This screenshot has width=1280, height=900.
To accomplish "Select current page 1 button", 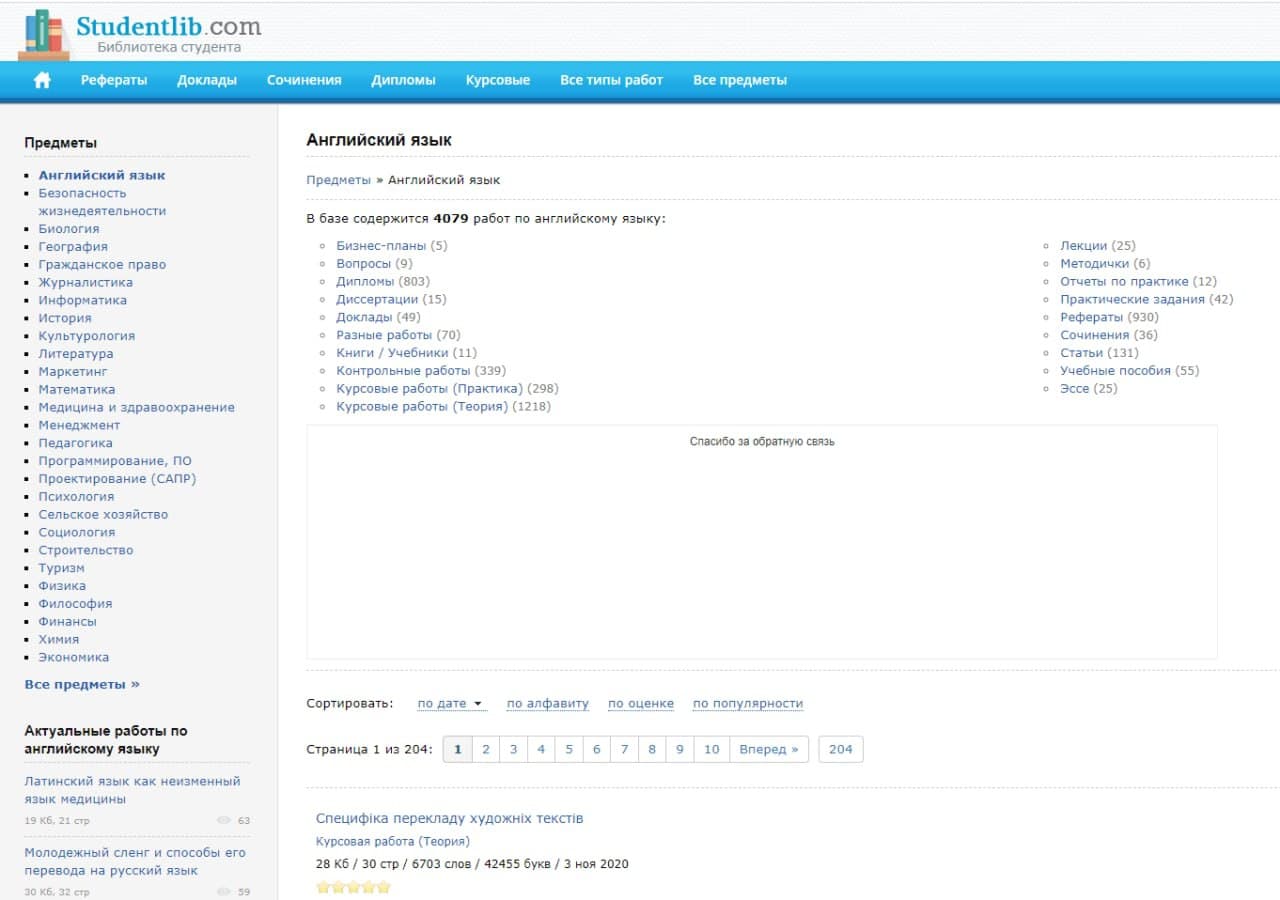I will [x=457, y=749].
